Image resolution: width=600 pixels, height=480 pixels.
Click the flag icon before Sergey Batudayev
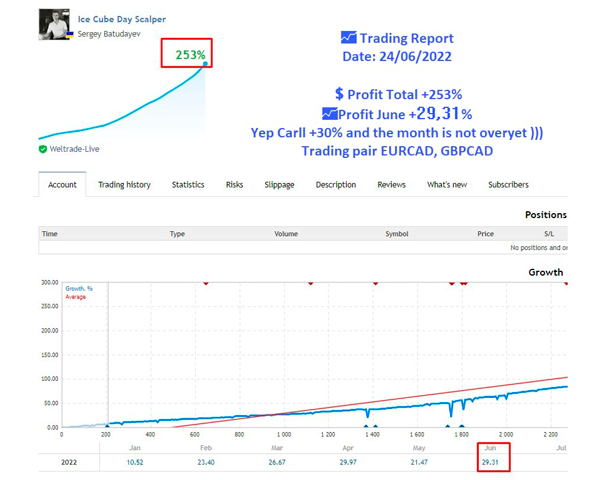[72, 33]
